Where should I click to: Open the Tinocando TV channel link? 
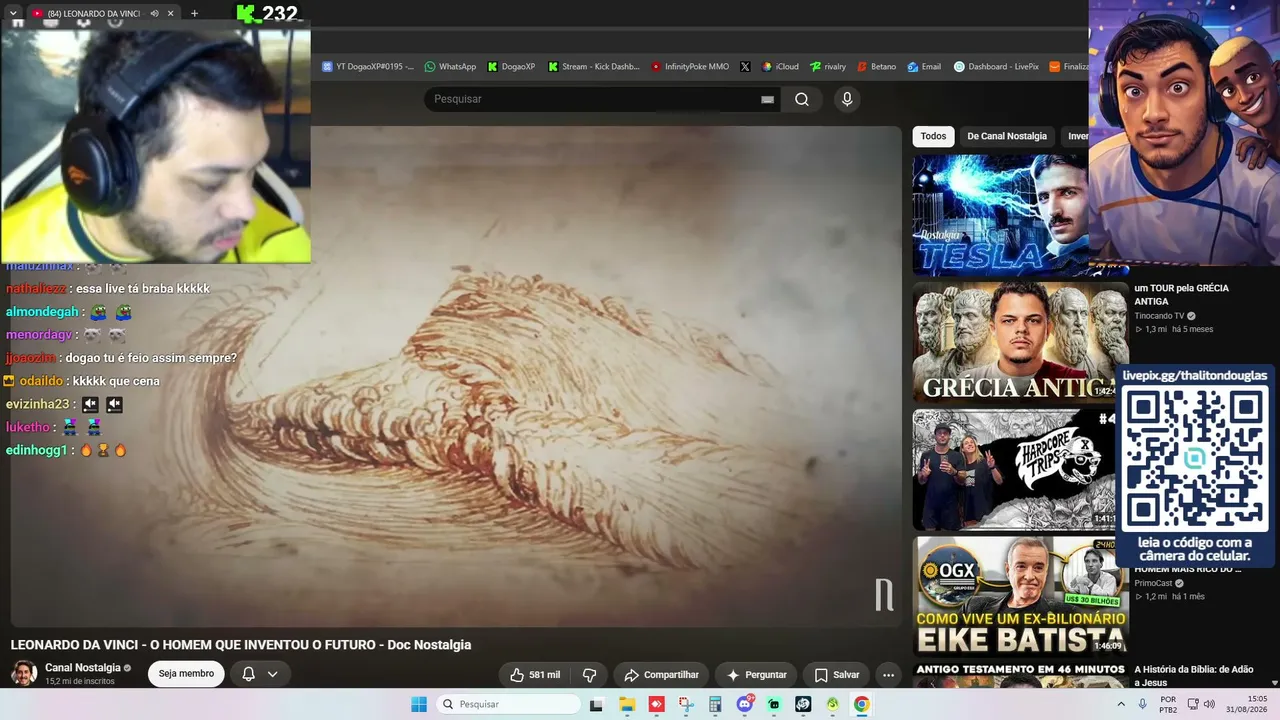(1159, 316)
